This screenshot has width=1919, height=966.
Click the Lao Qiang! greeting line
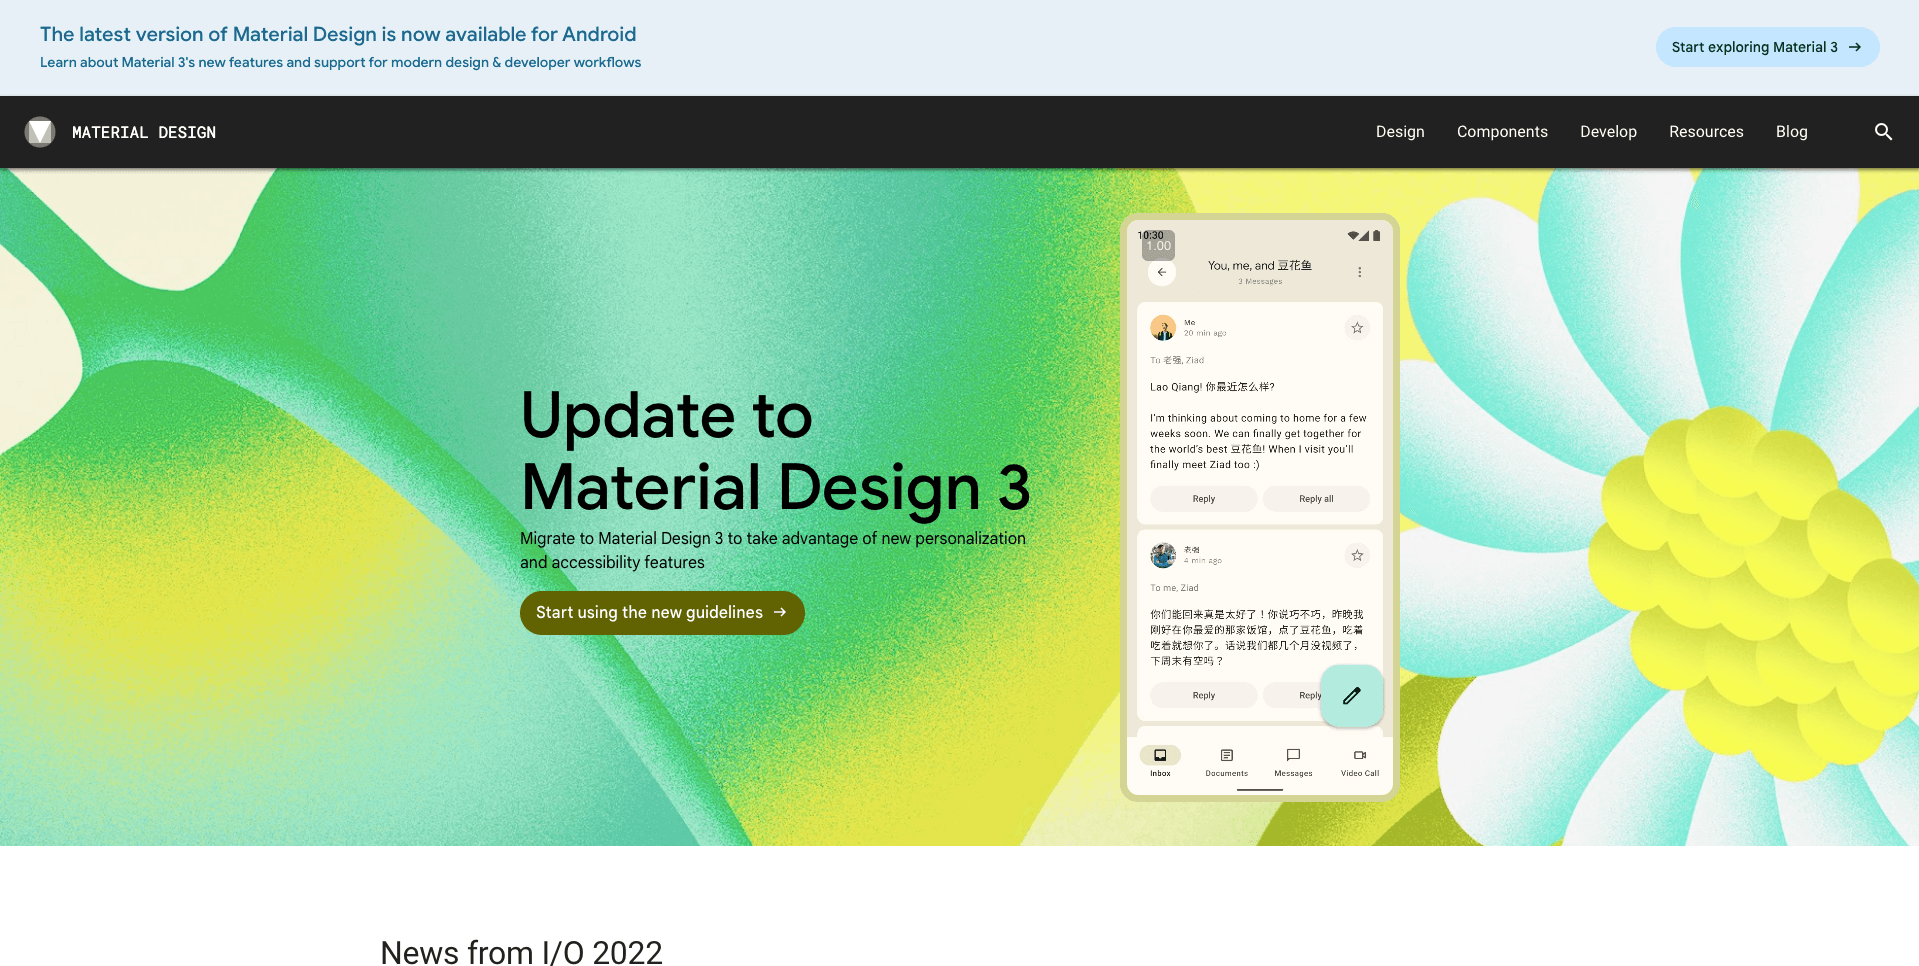[x=1212, y=387]
